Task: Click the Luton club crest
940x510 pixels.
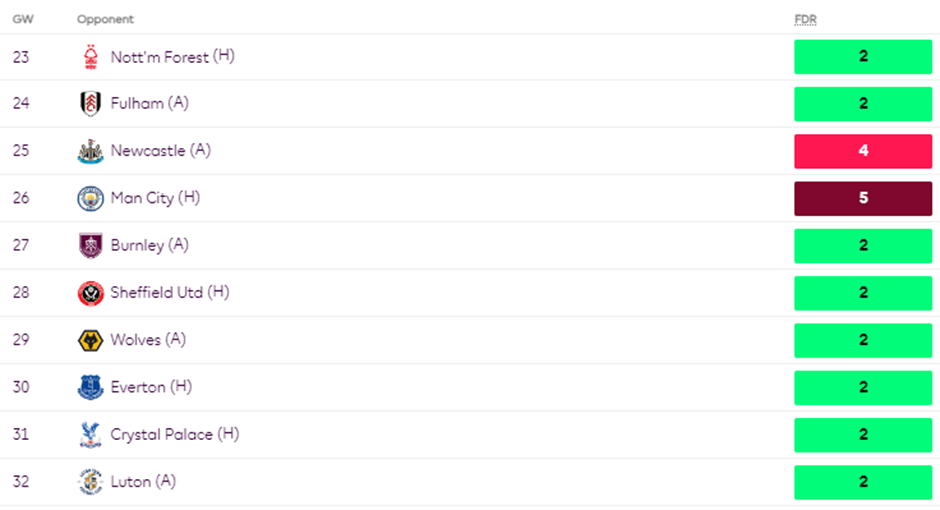Action: tap(91, 482)
